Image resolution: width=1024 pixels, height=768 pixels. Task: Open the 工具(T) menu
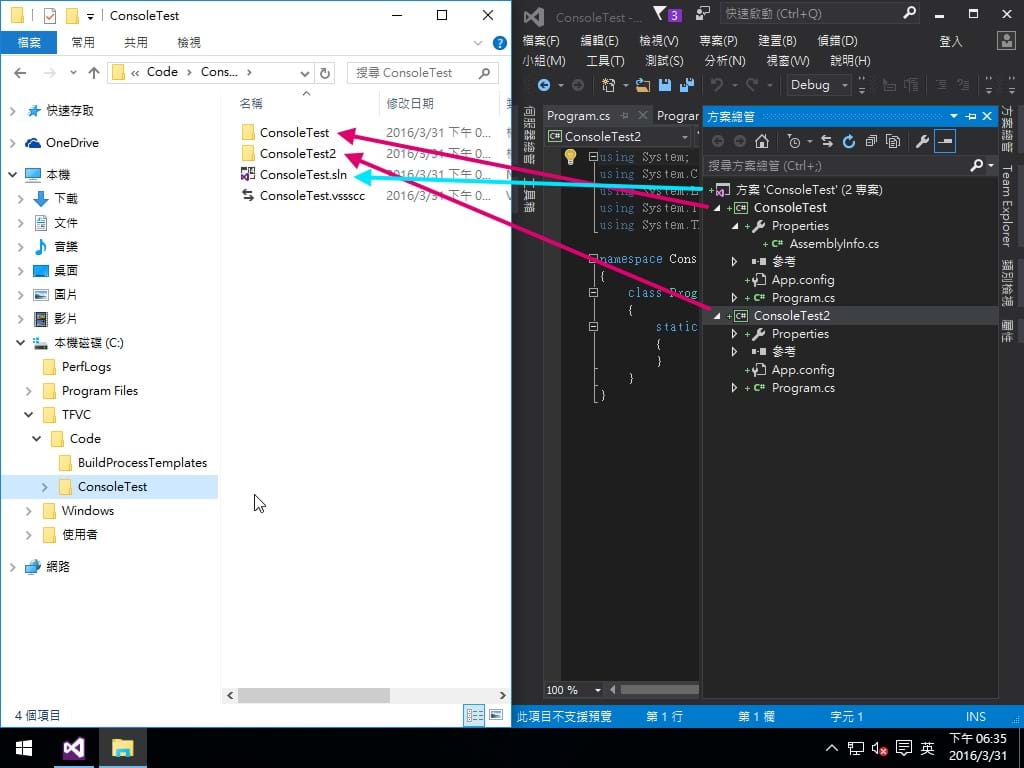[x=605, y=61]
